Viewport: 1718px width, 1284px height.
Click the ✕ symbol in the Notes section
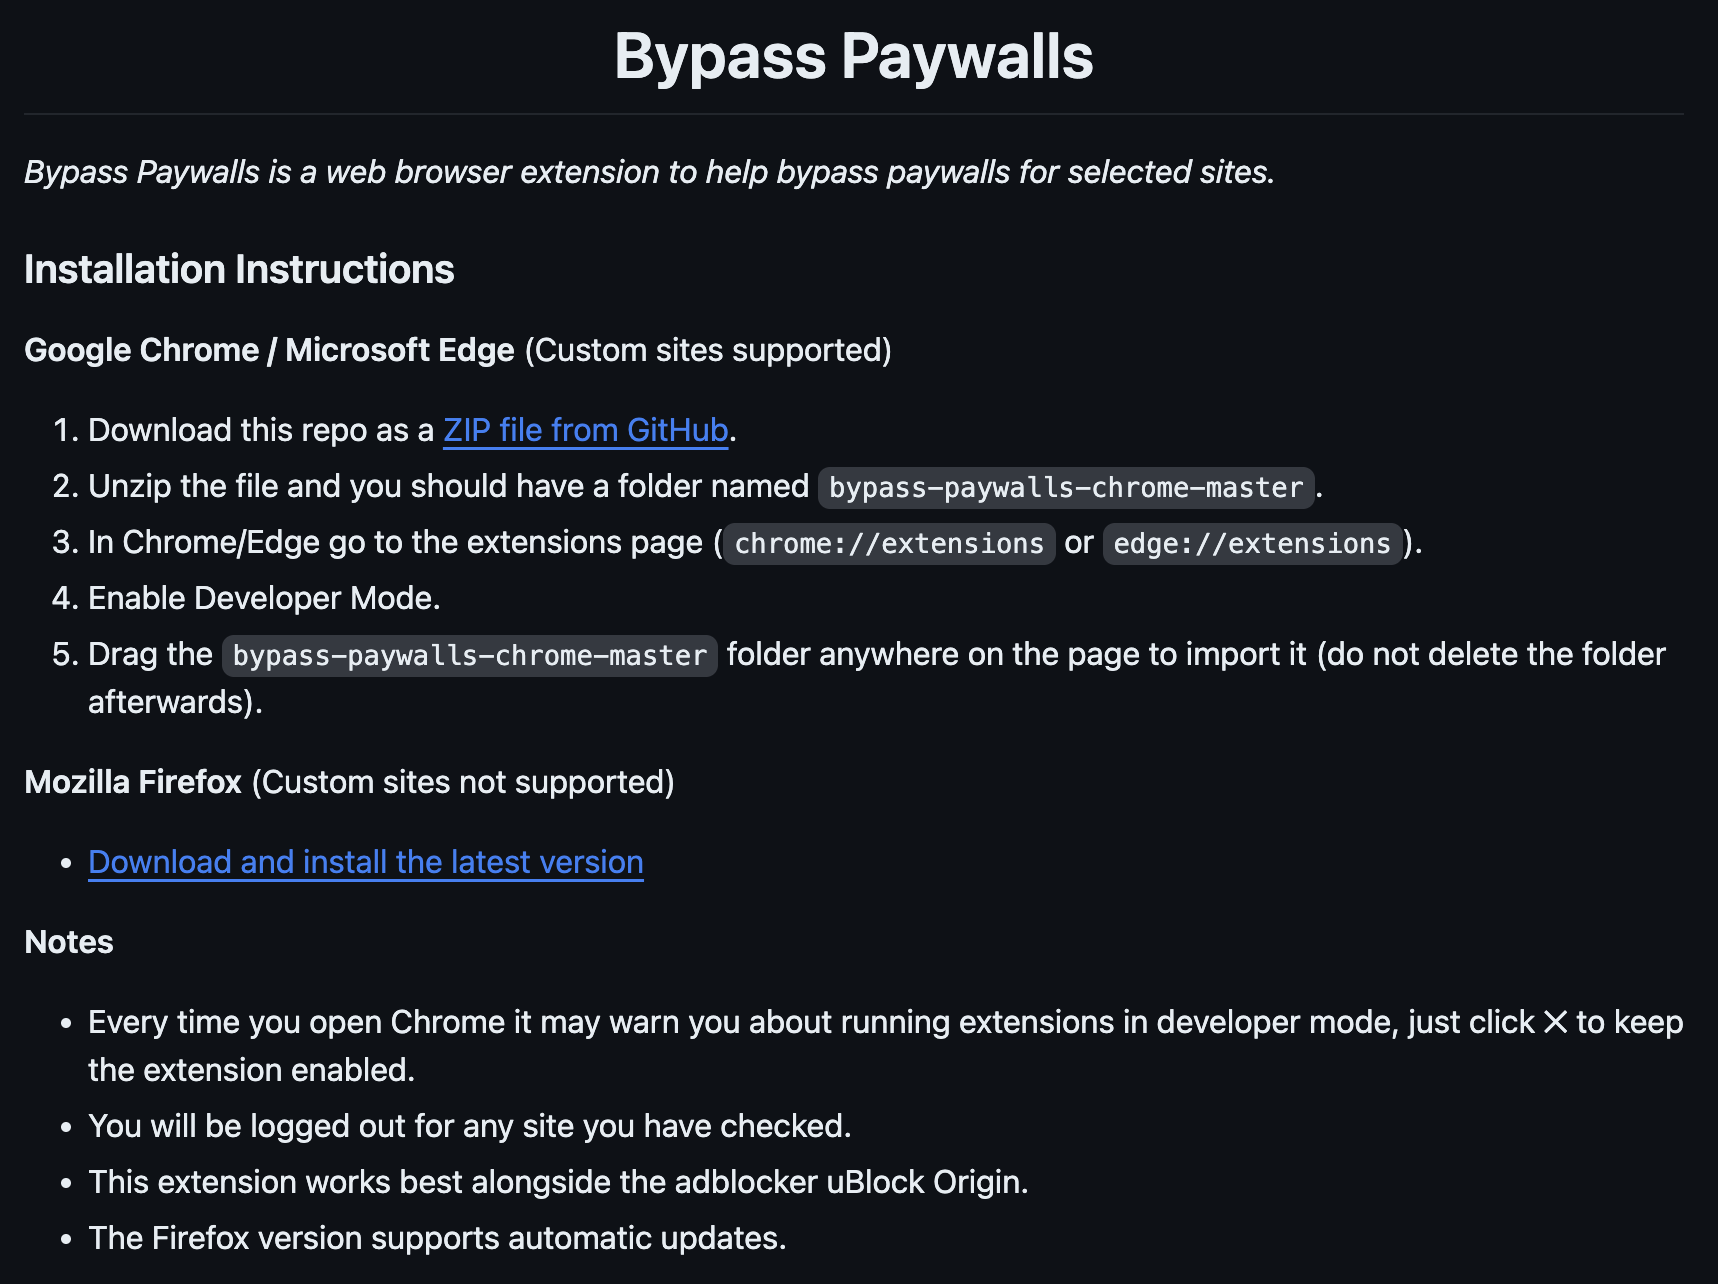[x=1555, y=1022]
